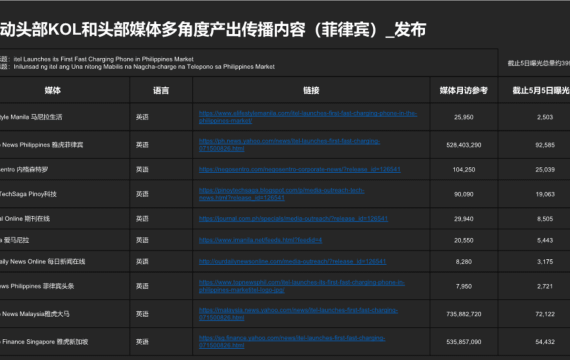Select exposure value 92,585
Screen dimensions: 570x360
click(x=545, y=145)
